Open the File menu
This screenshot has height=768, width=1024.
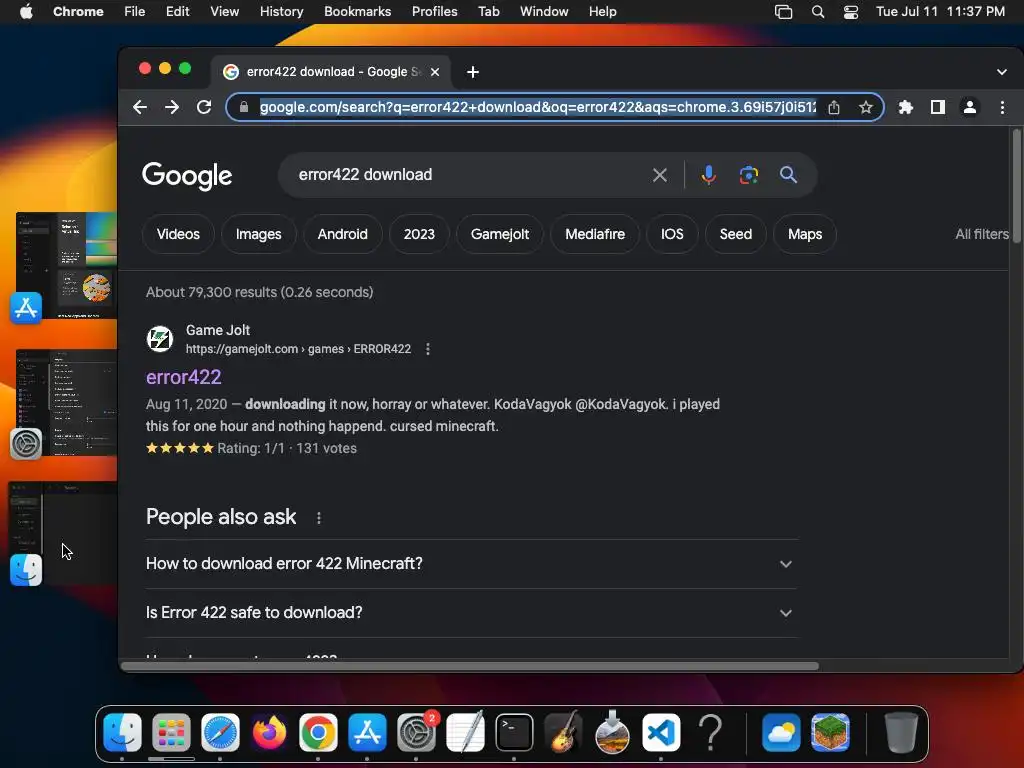(x=135, y=12)
